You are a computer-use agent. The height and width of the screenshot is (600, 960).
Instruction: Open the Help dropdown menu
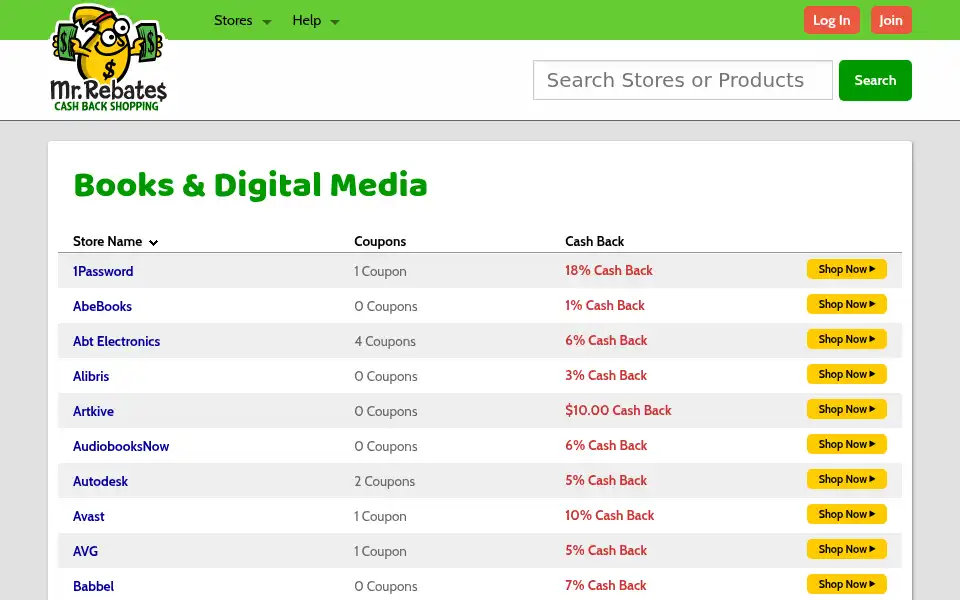(x=315, y=21)
